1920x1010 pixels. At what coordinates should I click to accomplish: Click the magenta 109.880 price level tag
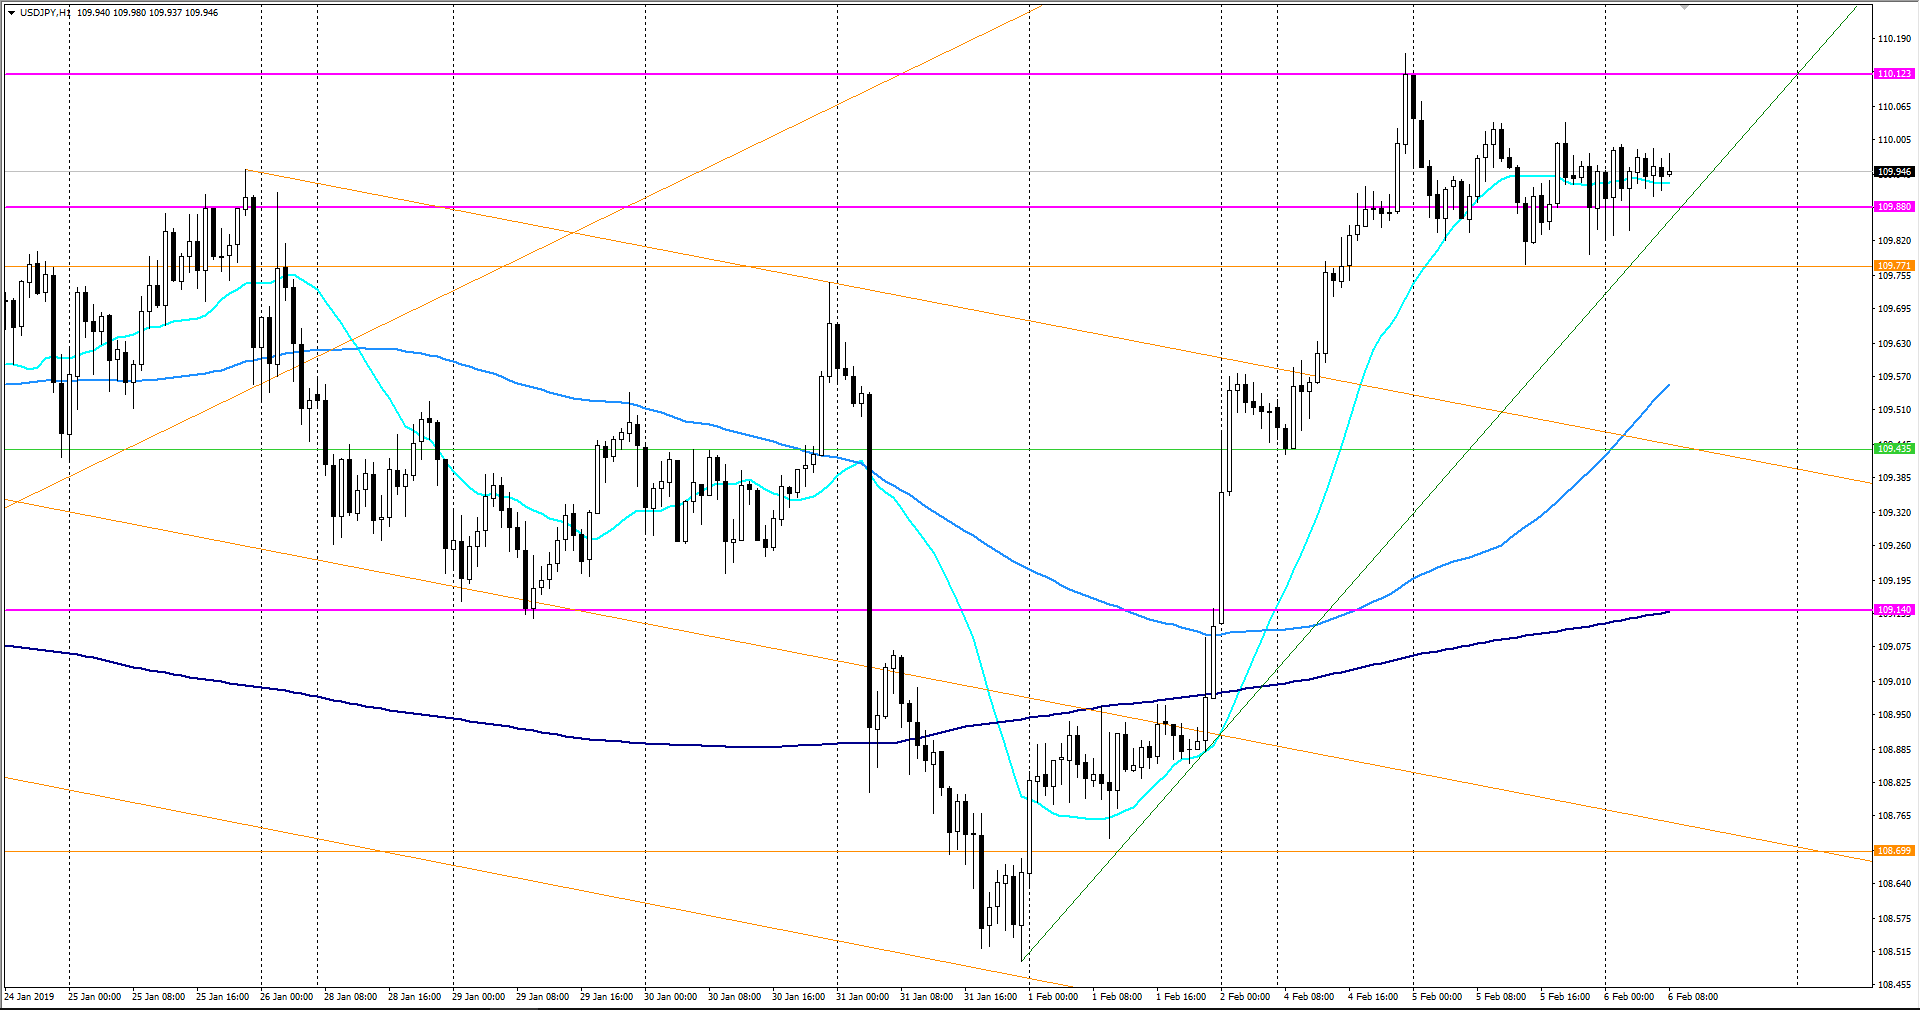coord(1894,207)
